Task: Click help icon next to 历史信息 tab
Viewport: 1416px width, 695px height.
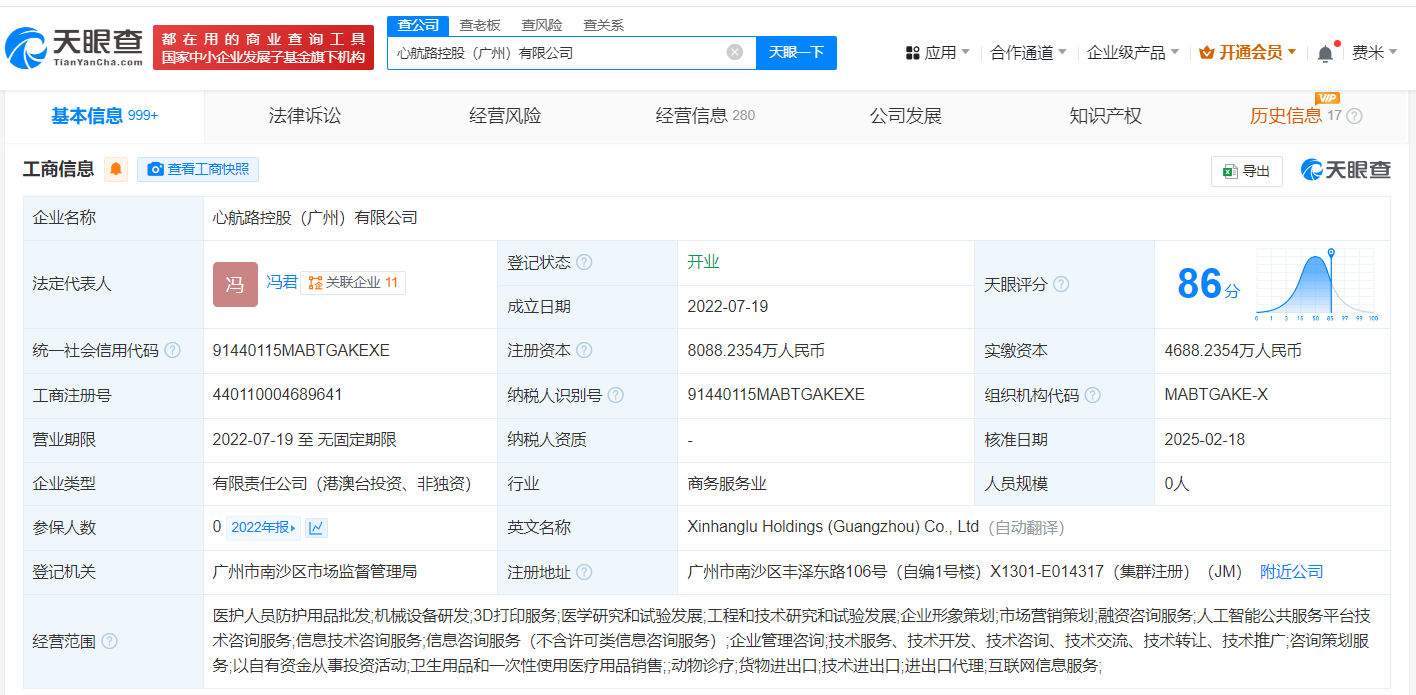Action: [x=1355, y=116]
